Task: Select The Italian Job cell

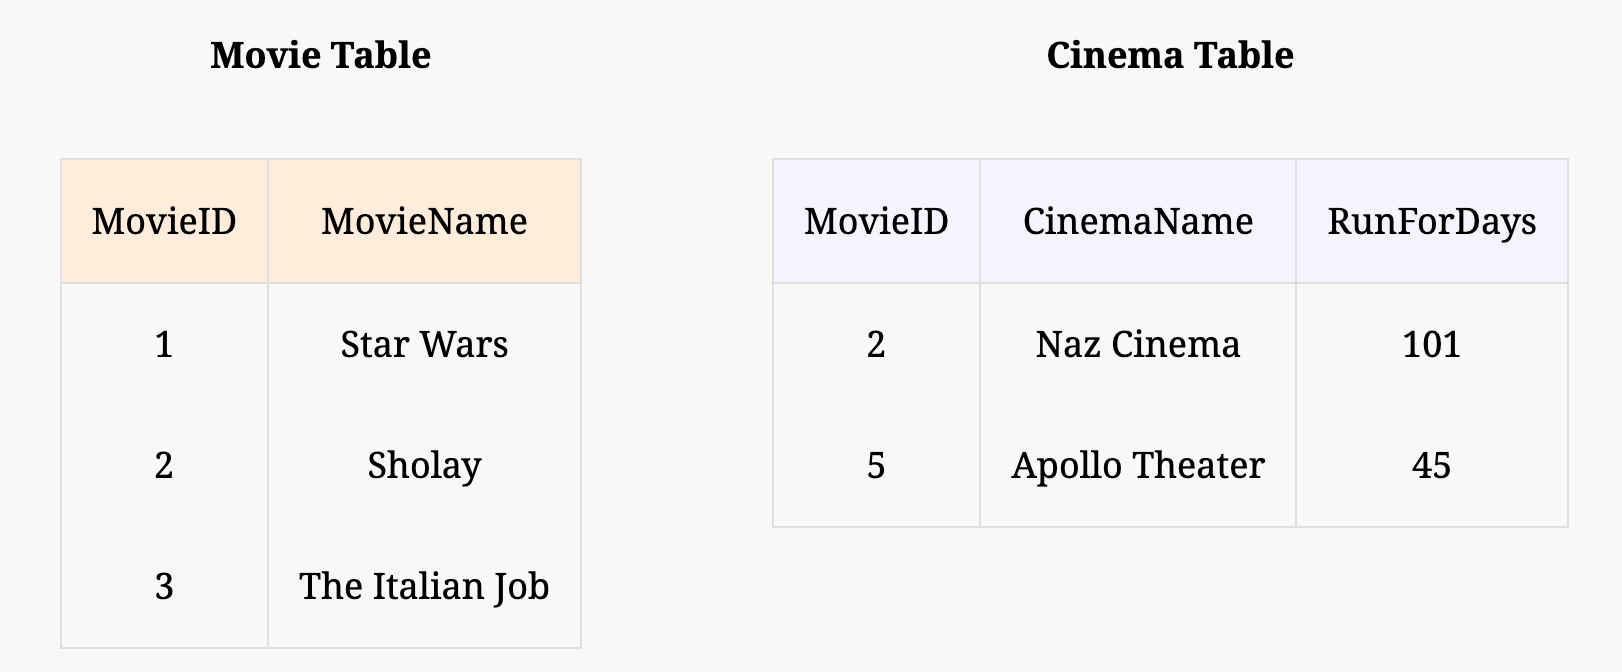Action: click(x=424, y=586)
